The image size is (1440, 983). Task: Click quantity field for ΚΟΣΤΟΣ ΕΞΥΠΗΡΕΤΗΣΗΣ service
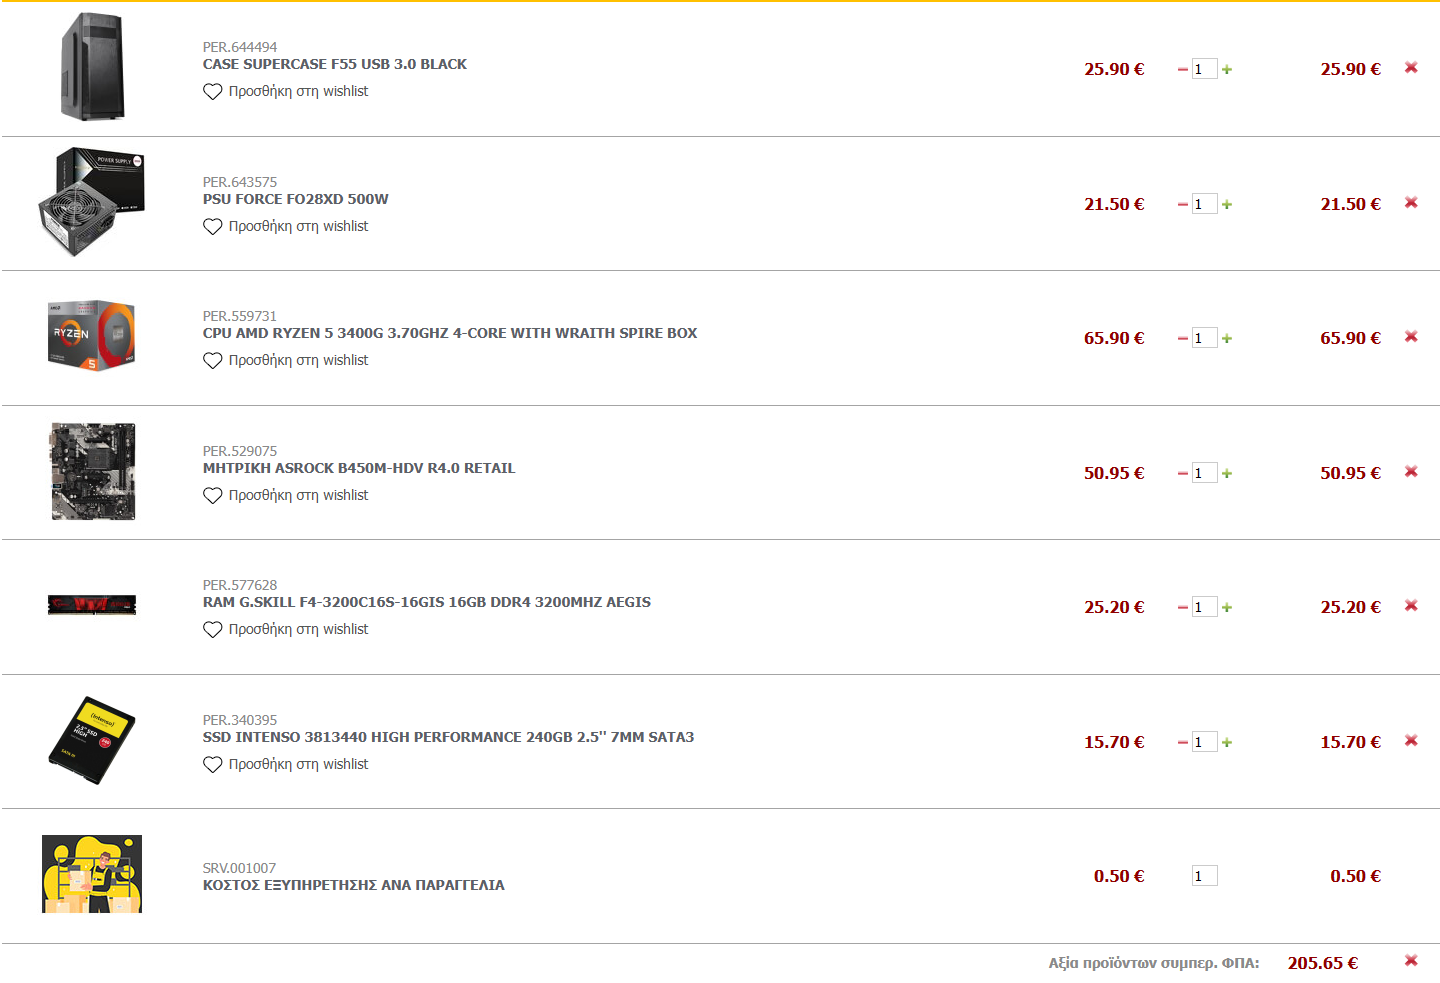(1204, 876)
